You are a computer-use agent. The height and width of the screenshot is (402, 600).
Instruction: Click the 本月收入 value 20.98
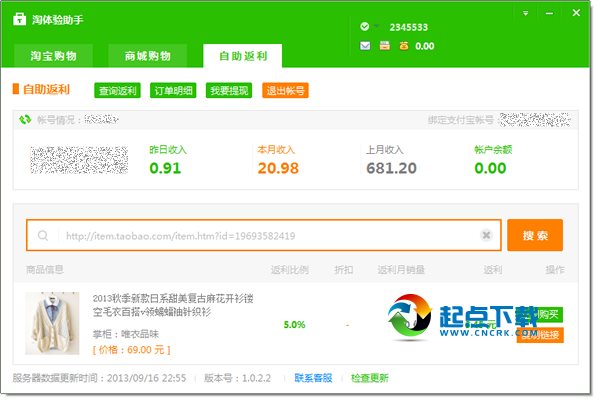pyautogui.click(x=278, y=168)
